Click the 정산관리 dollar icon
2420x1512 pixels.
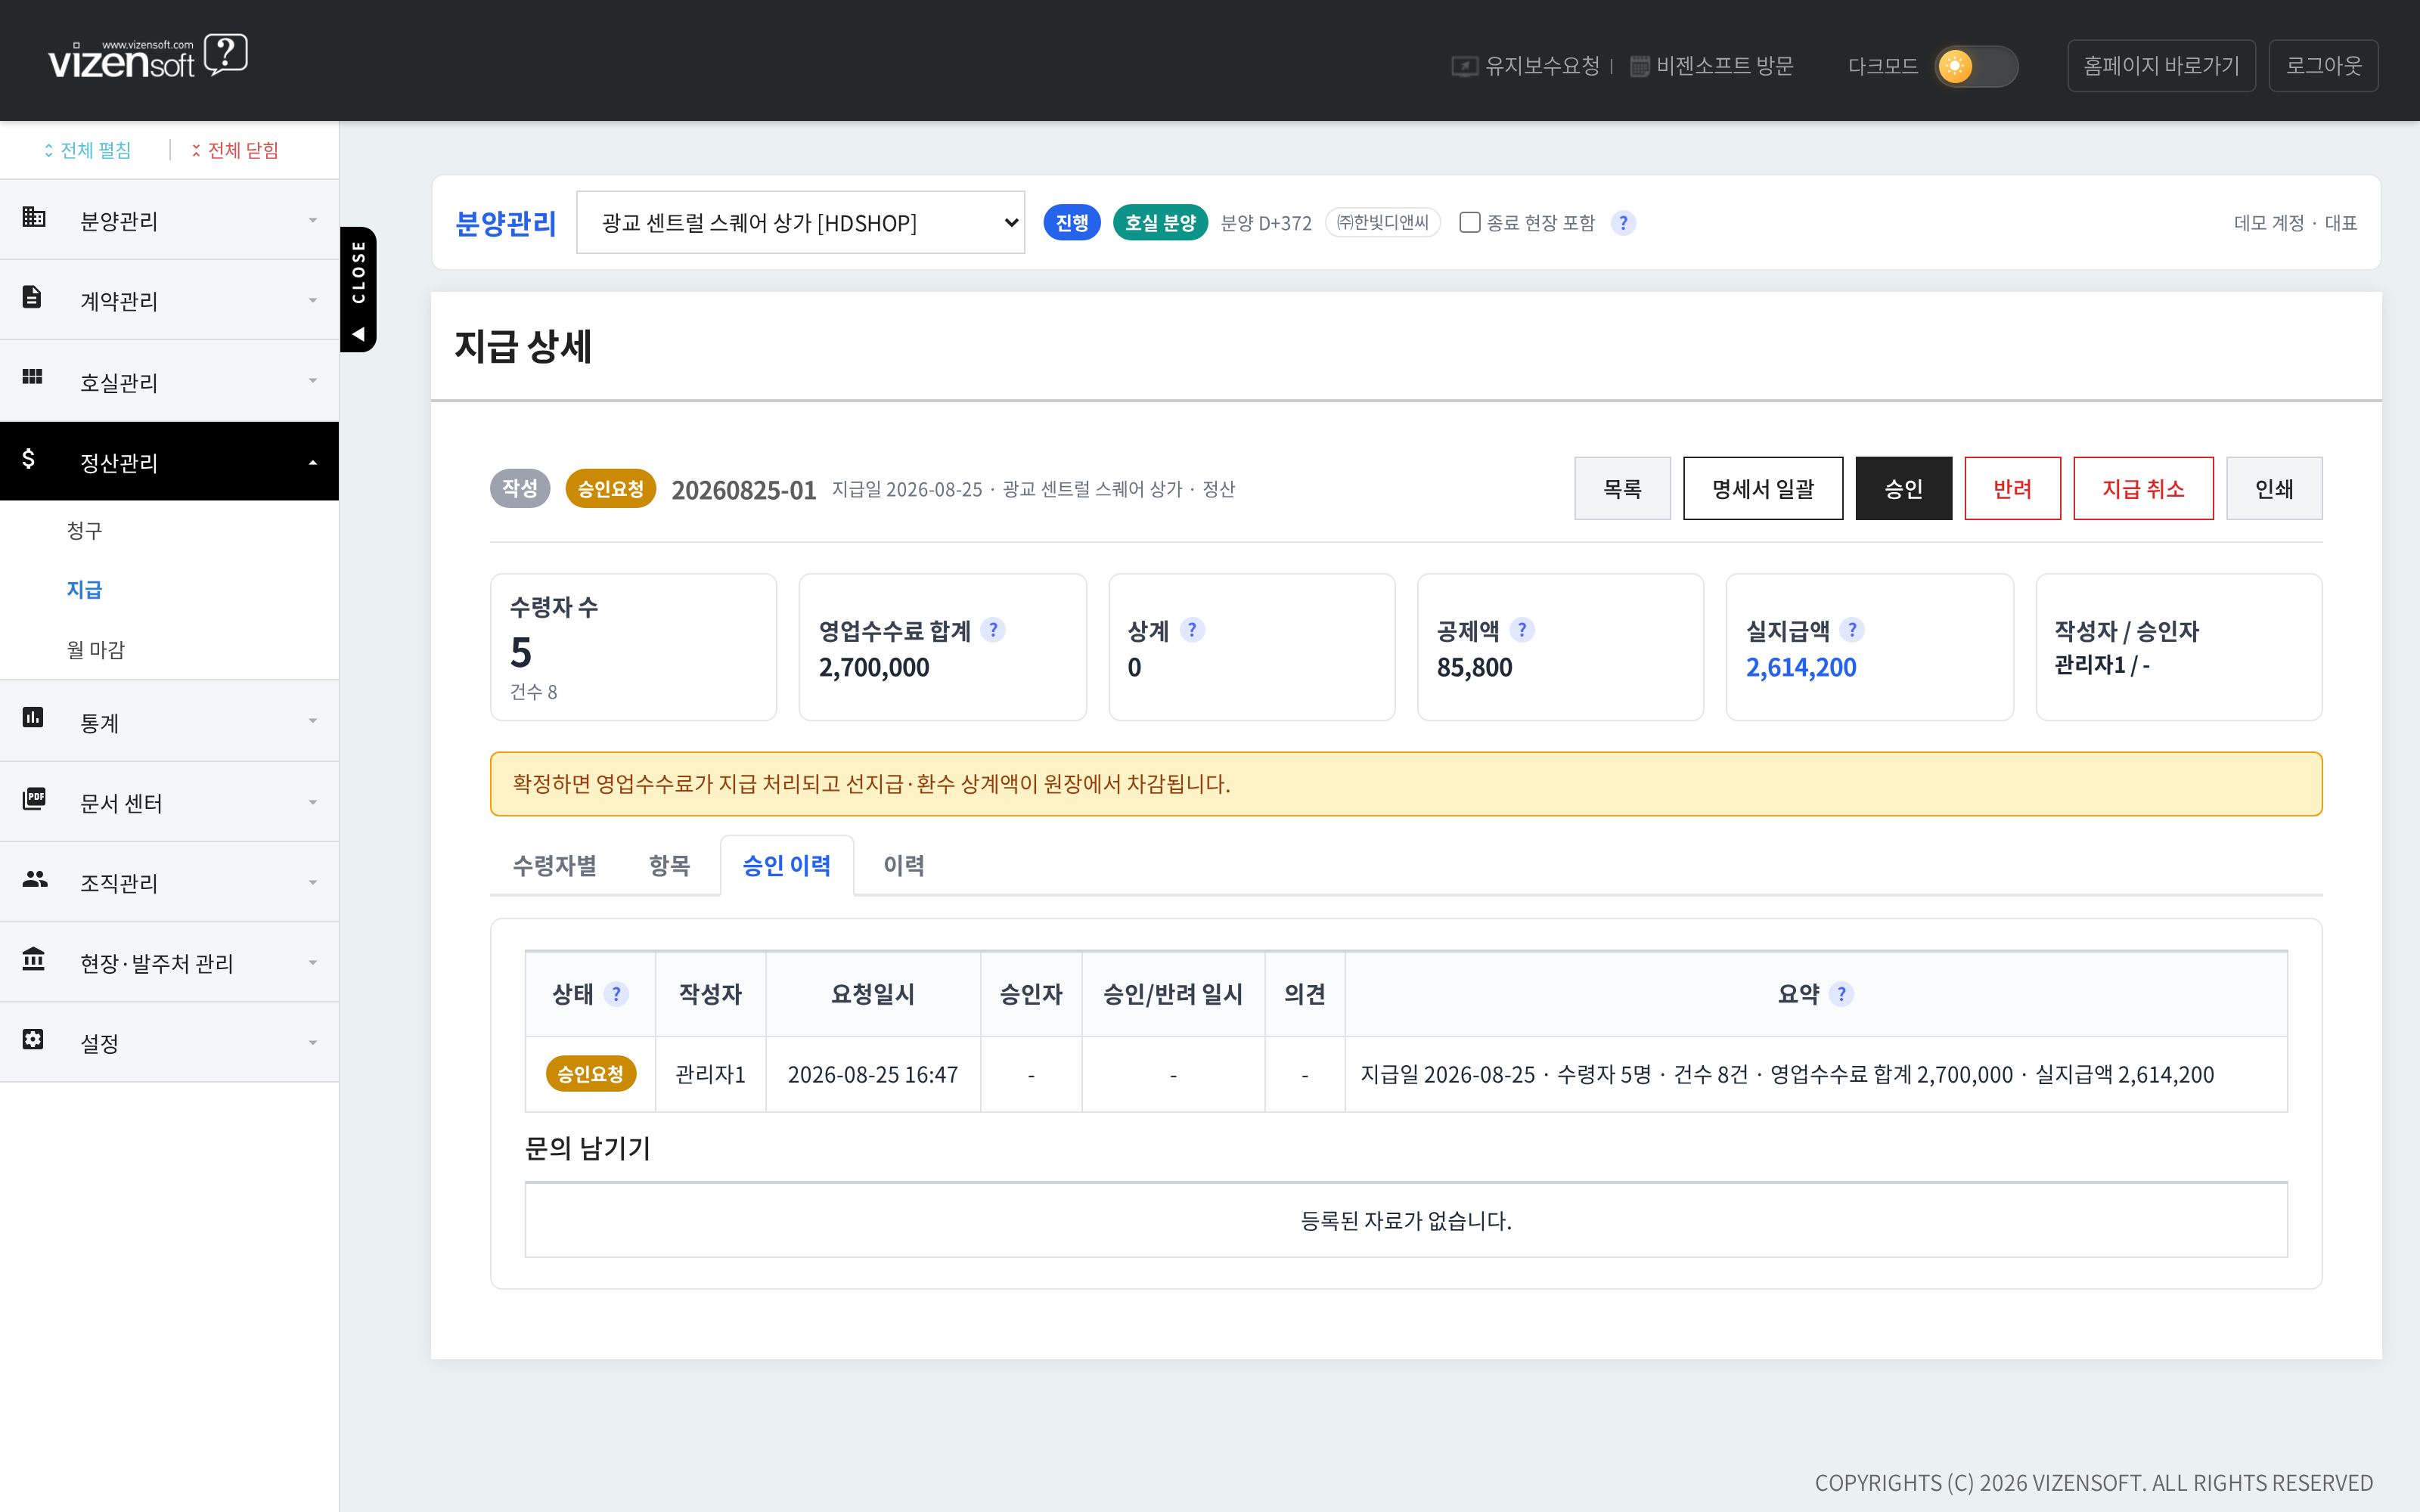coord(29,459)
